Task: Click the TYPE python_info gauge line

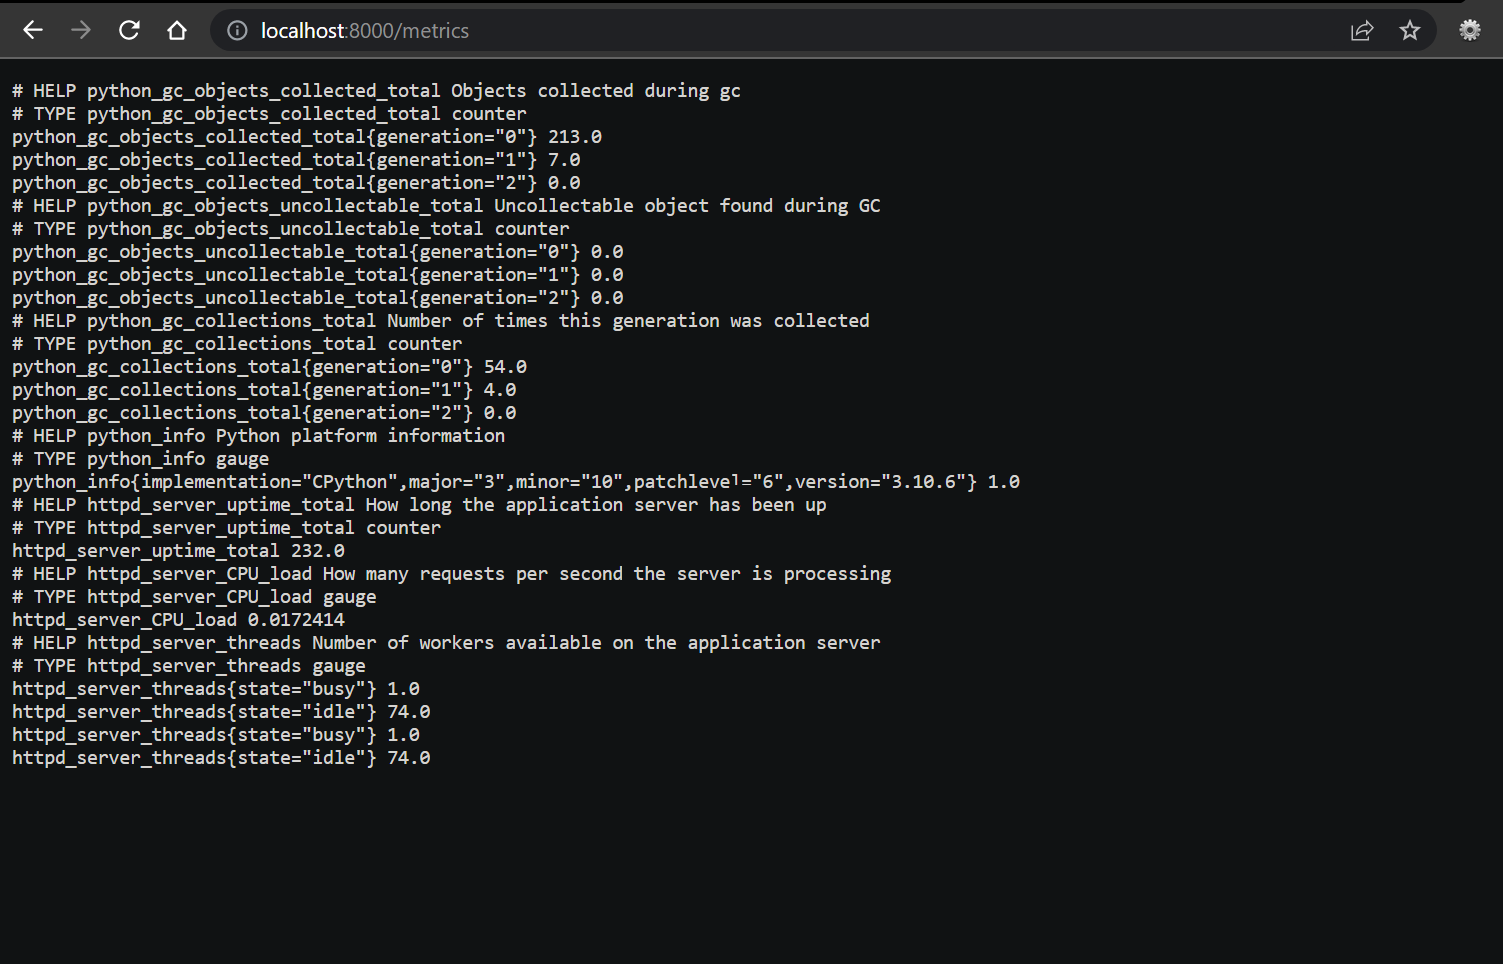Action: 140,459
